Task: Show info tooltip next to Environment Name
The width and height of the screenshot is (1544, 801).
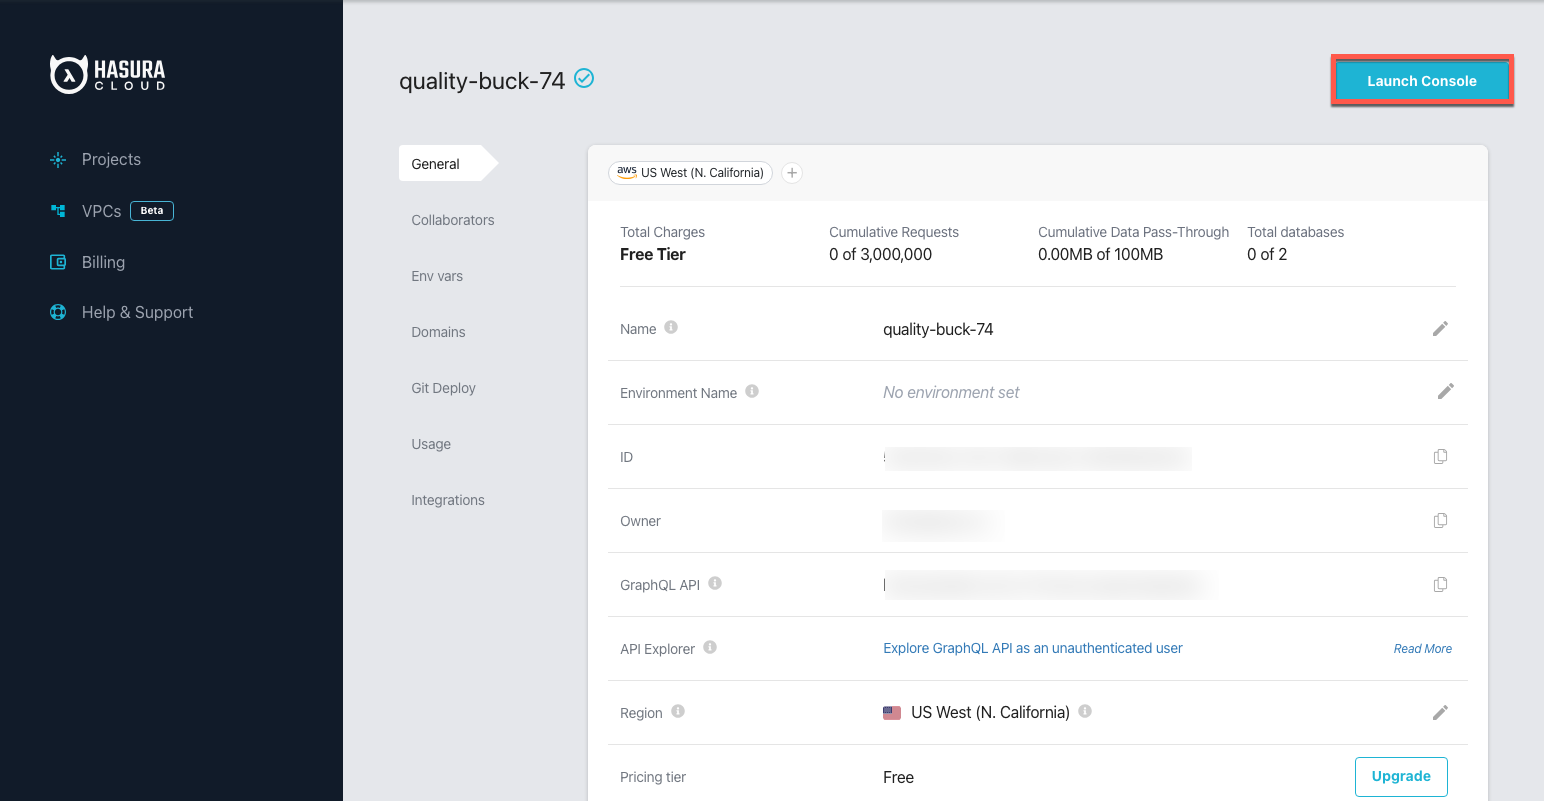Action: click(752, 392)
